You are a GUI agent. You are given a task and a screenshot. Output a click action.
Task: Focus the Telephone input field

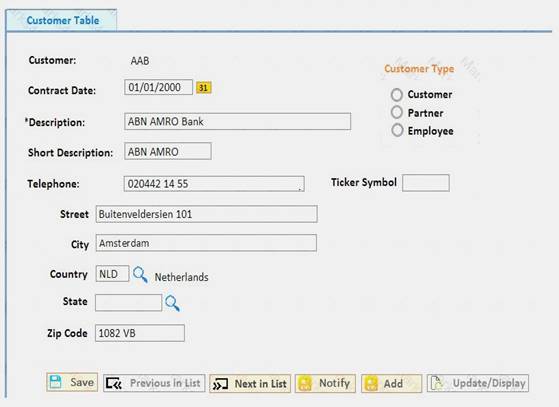pos(214,184)
